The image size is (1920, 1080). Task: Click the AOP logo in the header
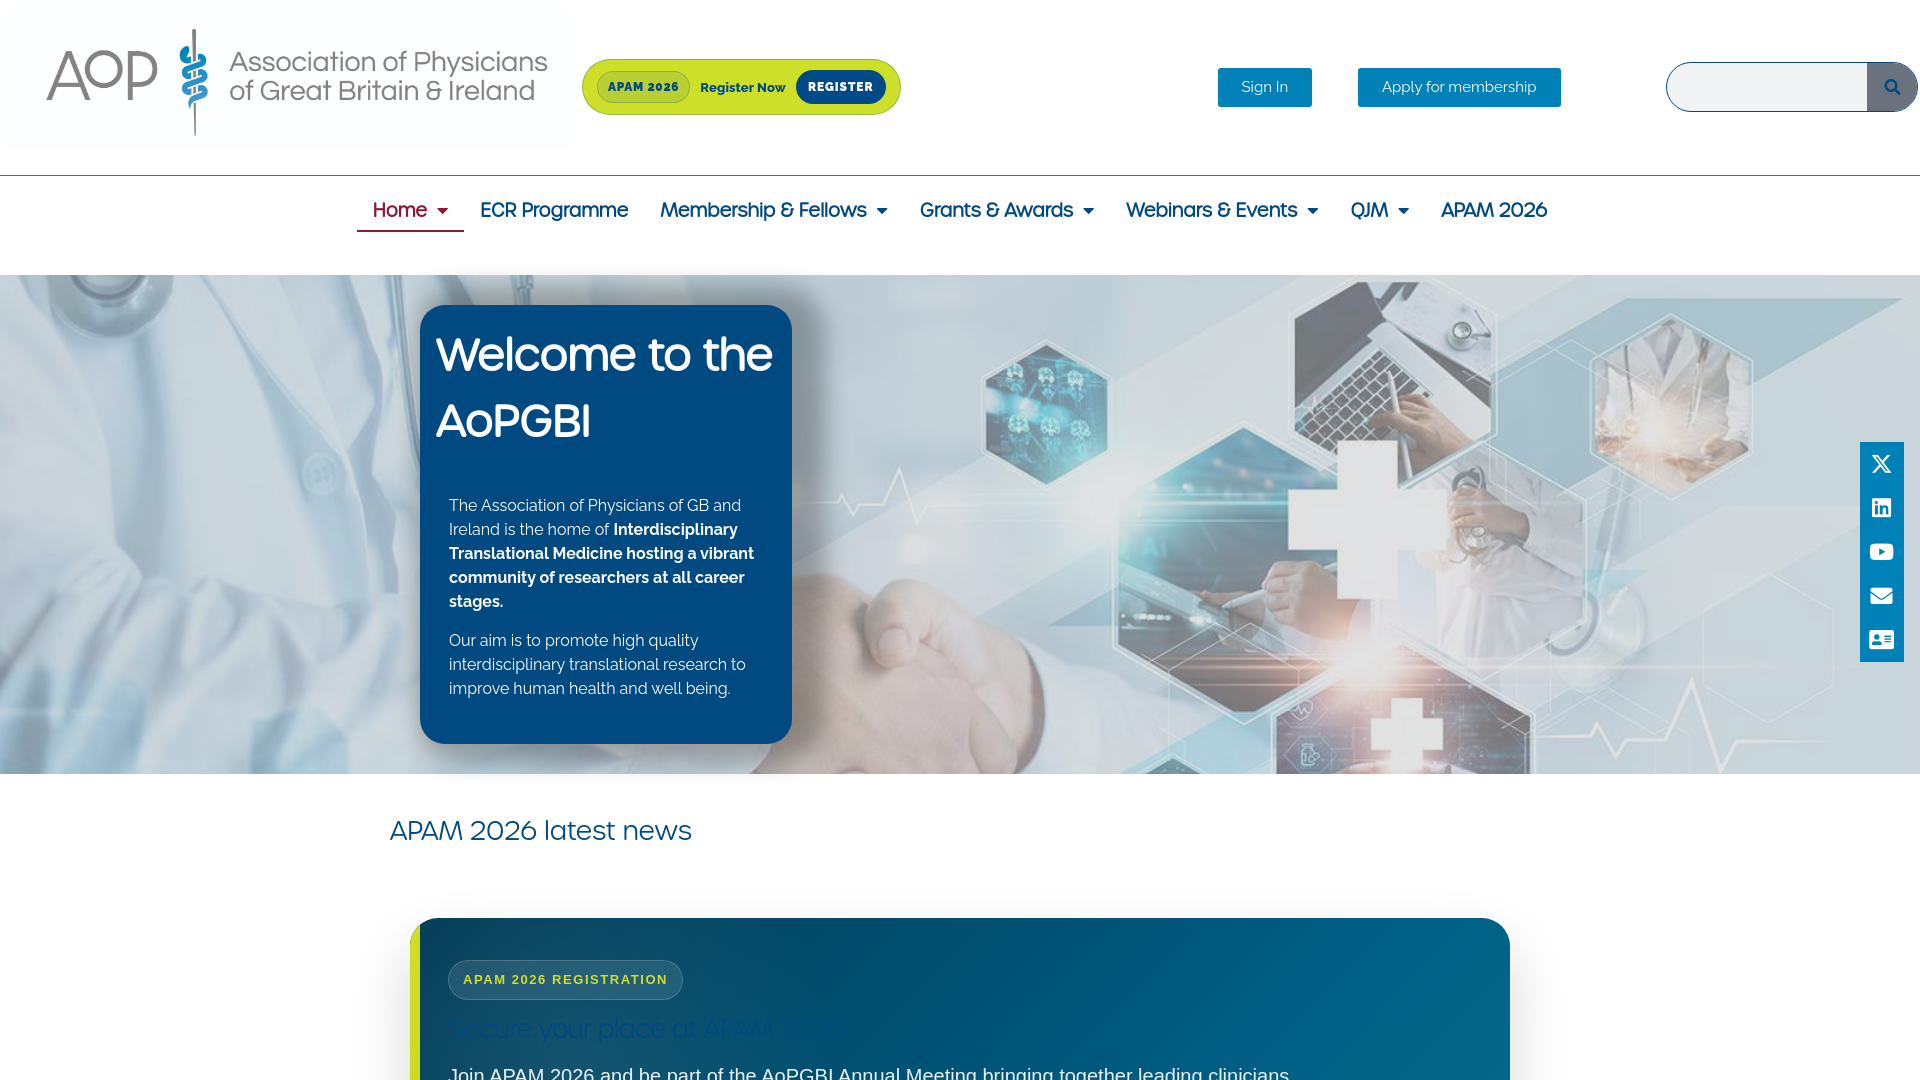pyautogui.click(x=296, y=82)
